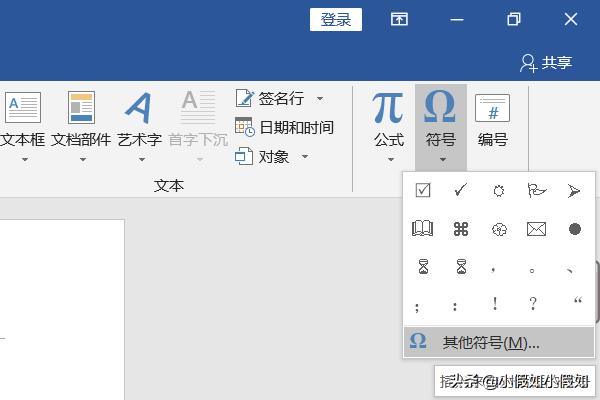Screen dimensions: 600x400
Task: Minimize the Word window
Action: pyautogui.click(x=457, y=20)
